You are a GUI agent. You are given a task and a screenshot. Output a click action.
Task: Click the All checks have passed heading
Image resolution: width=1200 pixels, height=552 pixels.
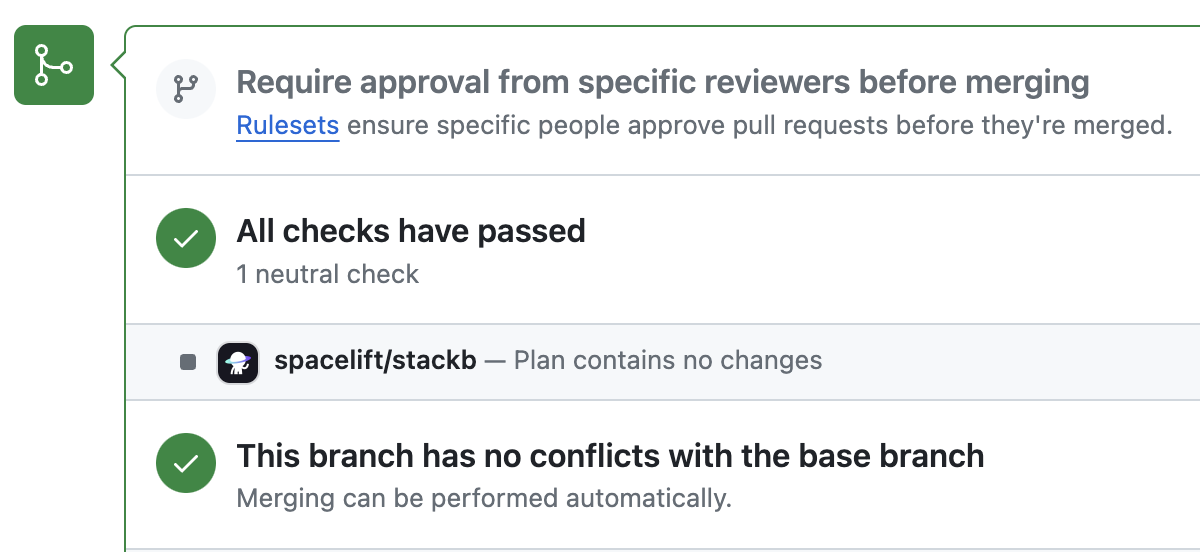[x=410, y=231]
